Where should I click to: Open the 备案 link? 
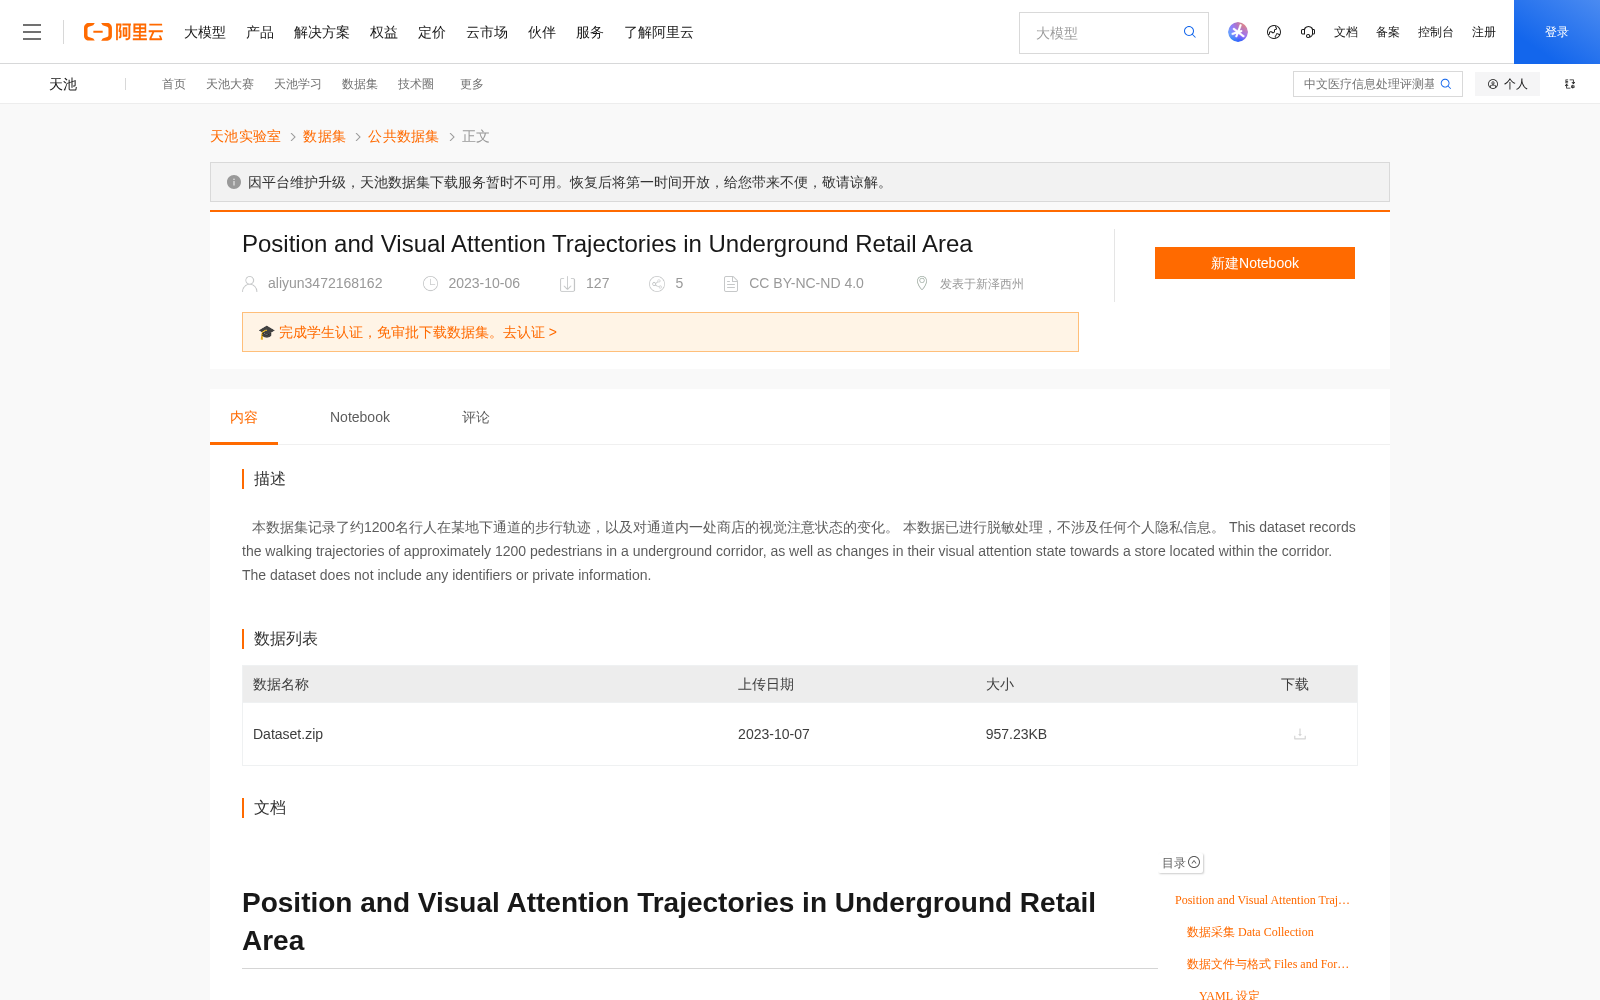[1388, 32]
